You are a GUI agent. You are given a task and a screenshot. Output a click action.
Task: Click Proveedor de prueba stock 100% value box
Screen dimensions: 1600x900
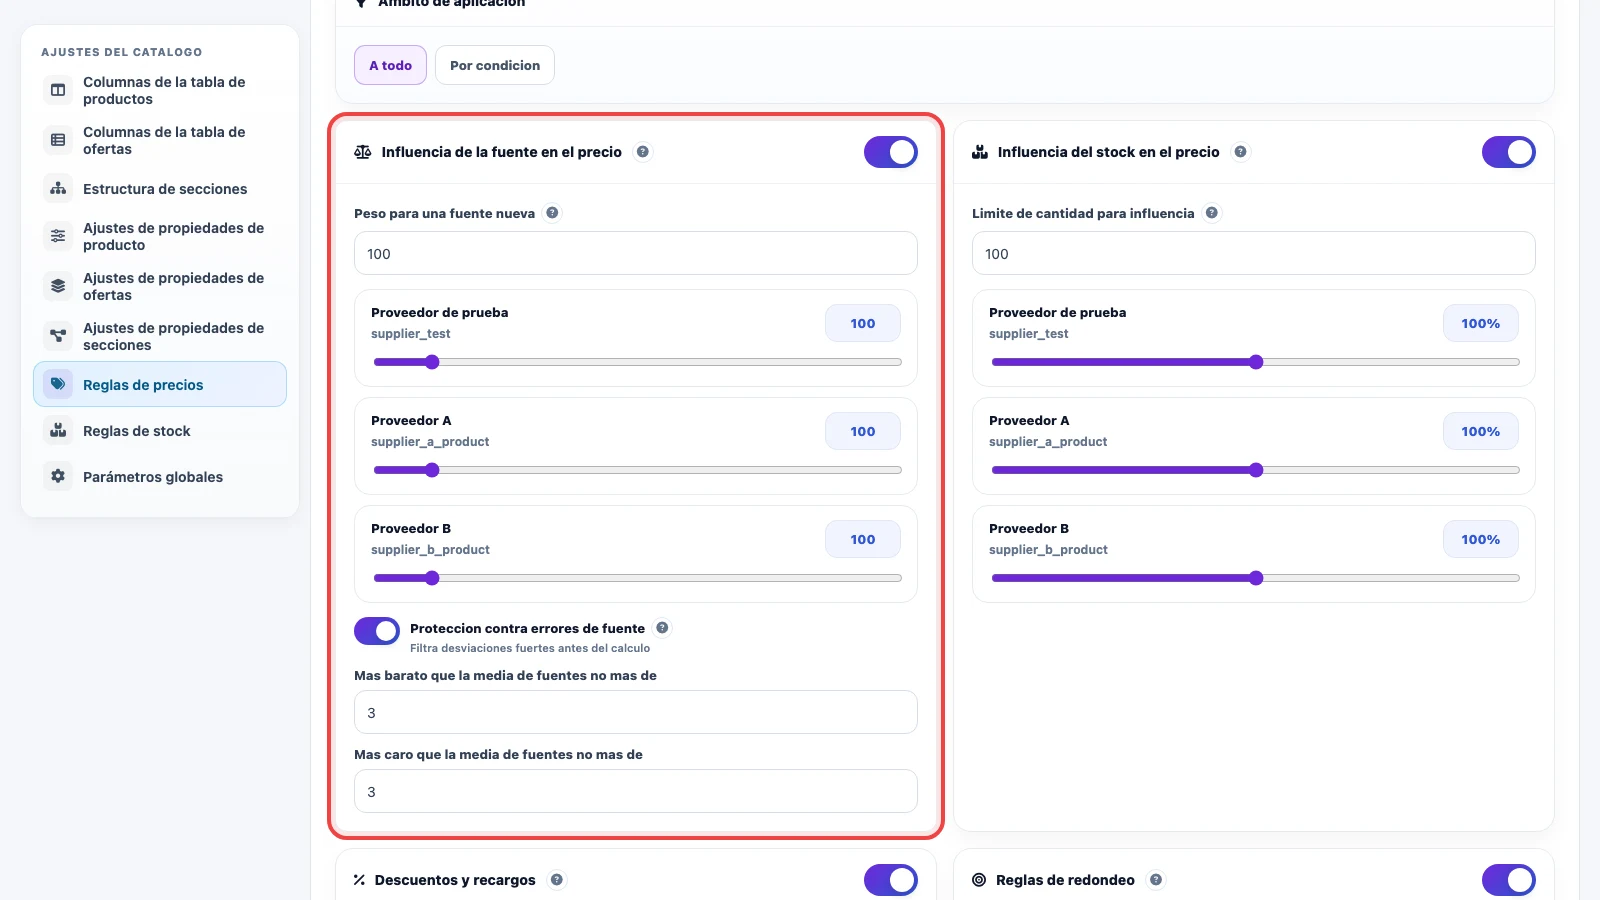(1481, 323)
